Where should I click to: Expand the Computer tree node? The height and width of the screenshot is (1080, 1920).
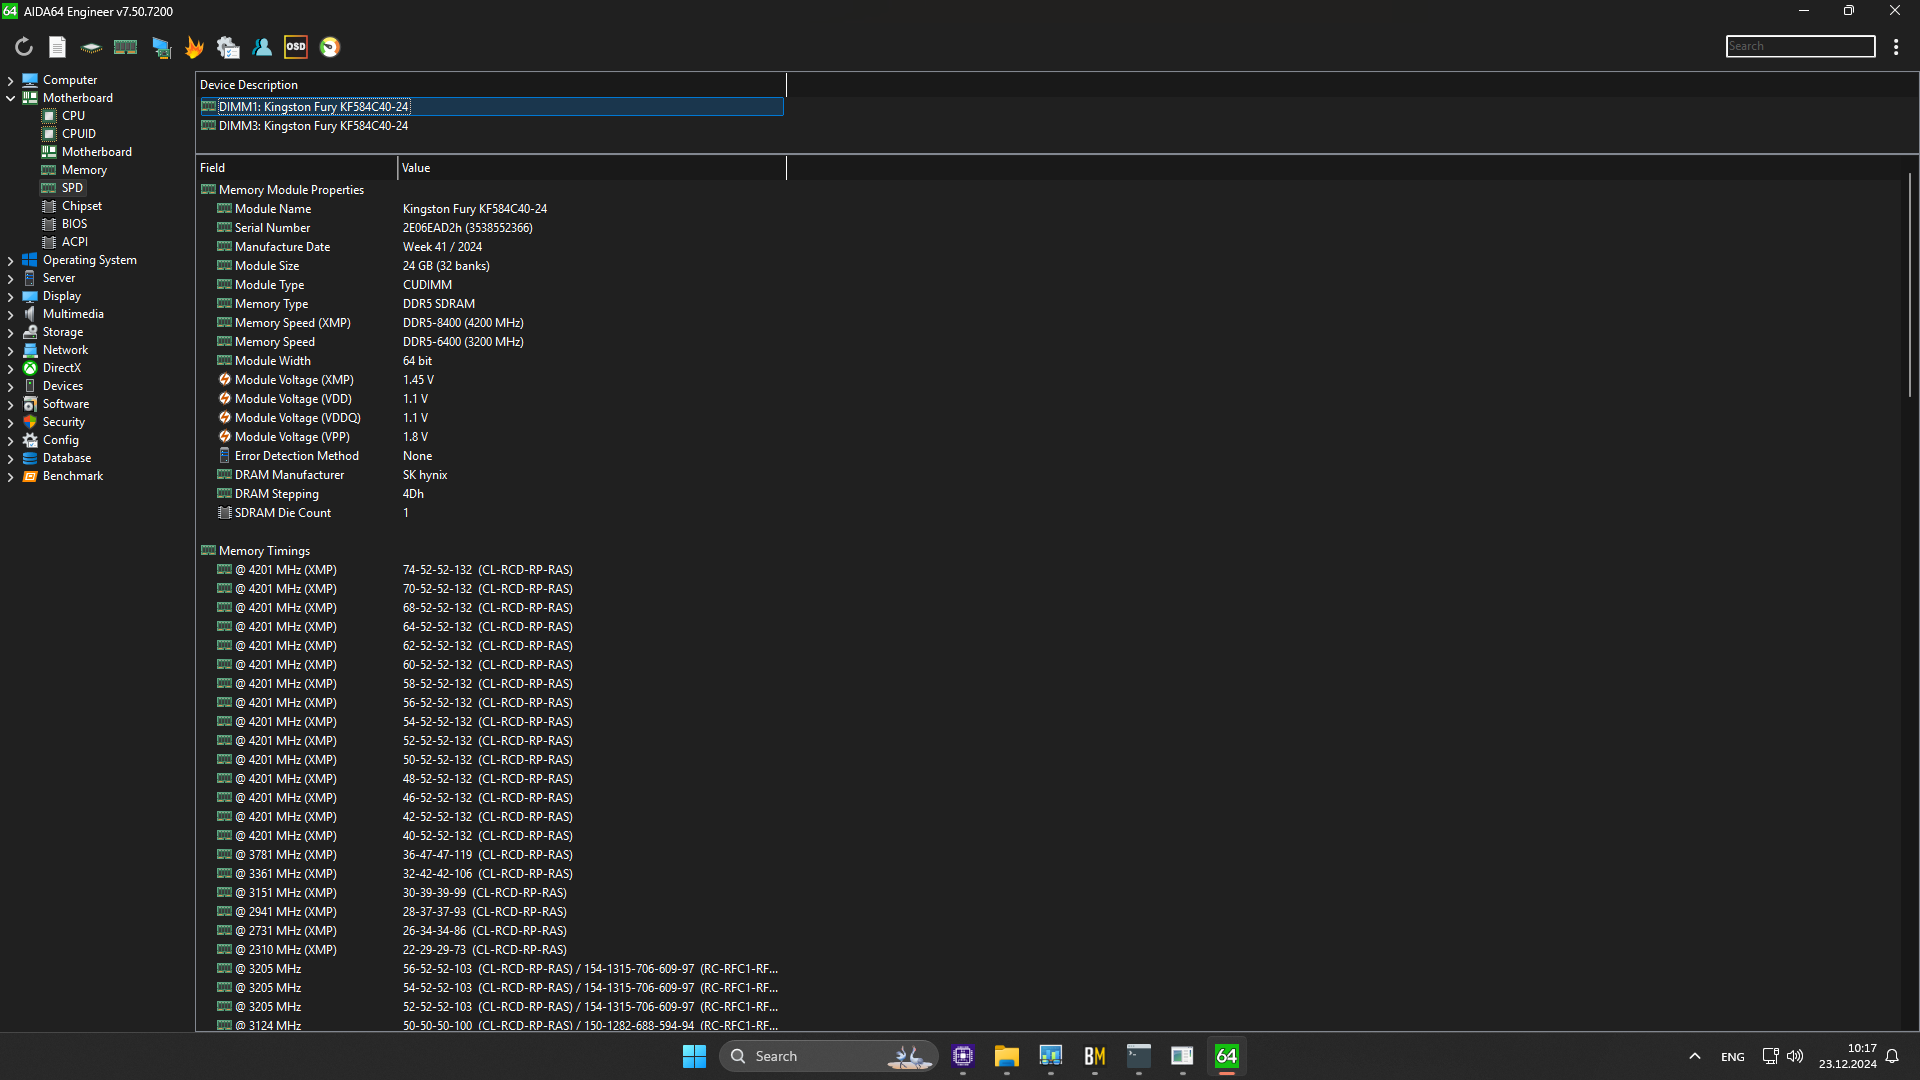pyautogui.click(x=10, y=80)
